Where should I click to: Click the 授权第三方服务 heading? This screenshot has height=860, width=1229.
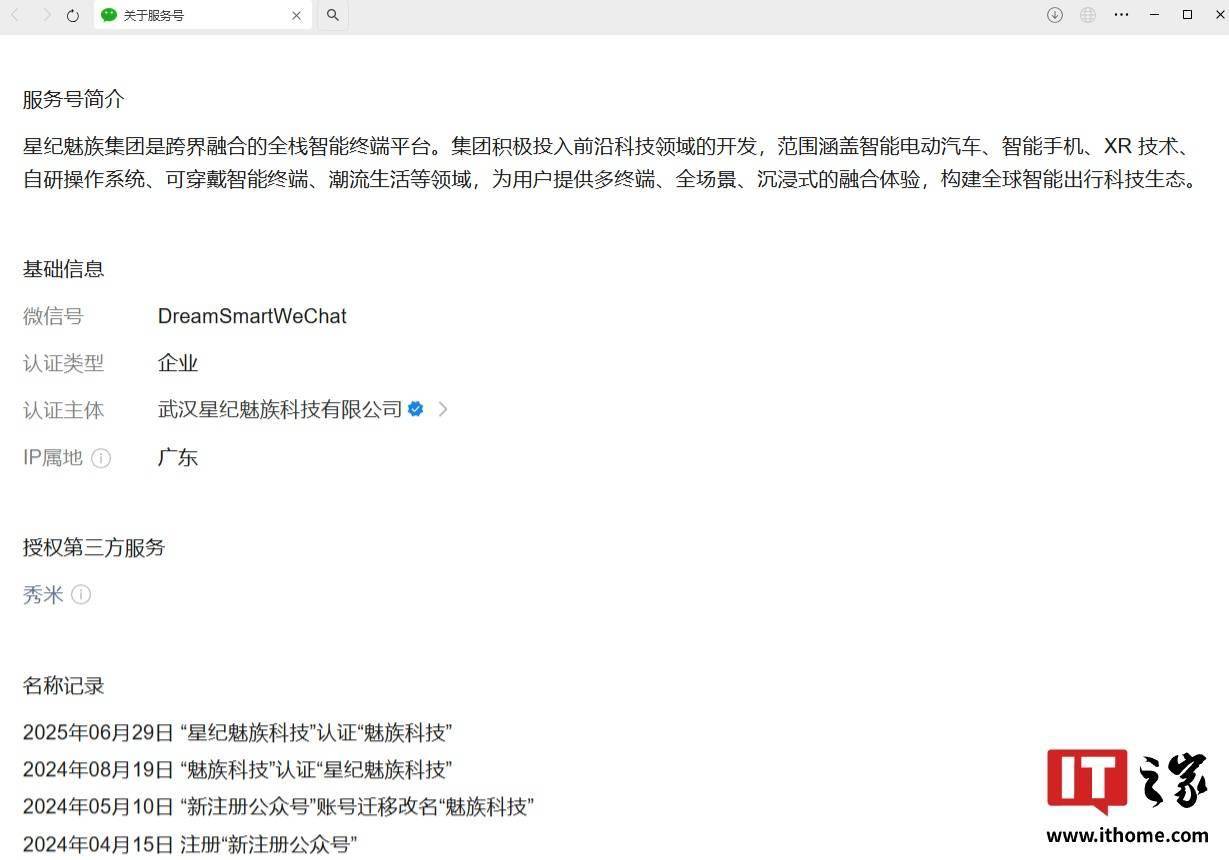click(x=94, y=548)
